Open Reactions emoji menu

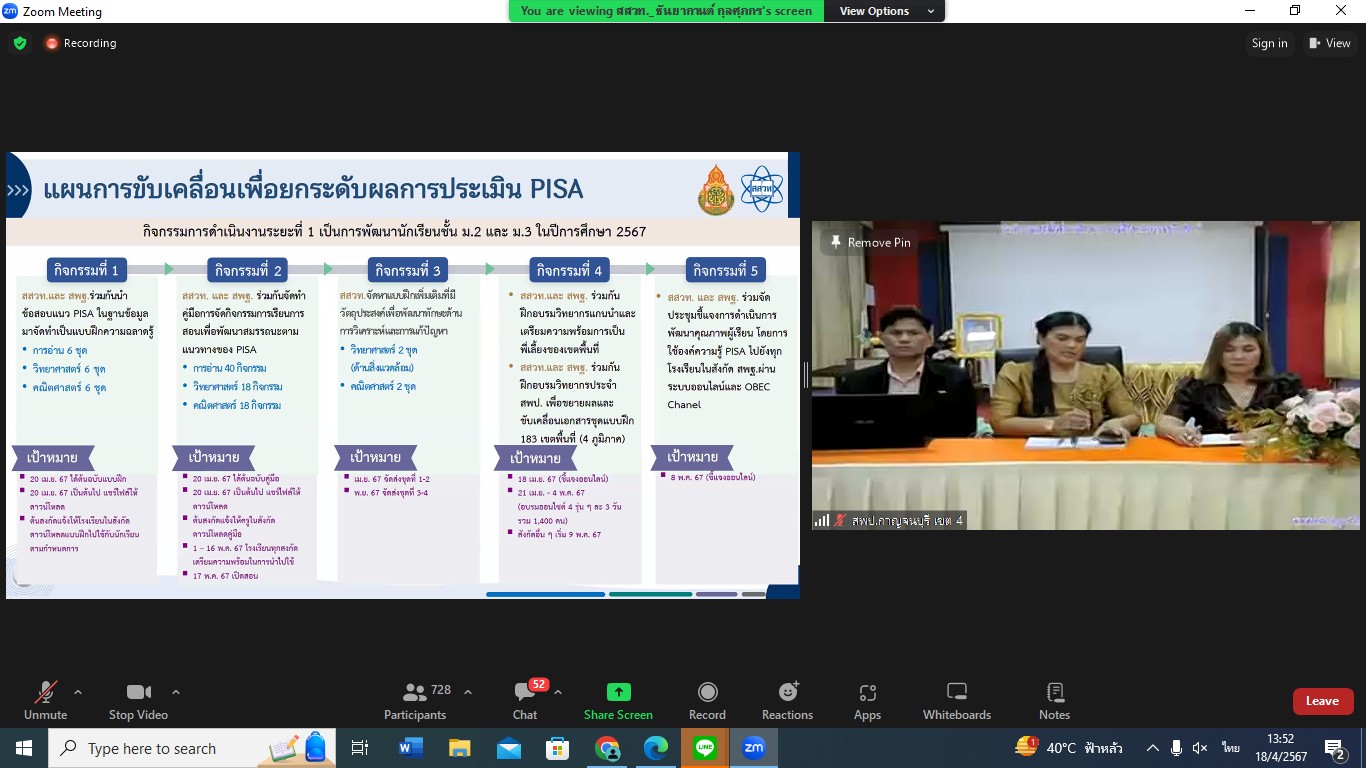coord(787,700)
